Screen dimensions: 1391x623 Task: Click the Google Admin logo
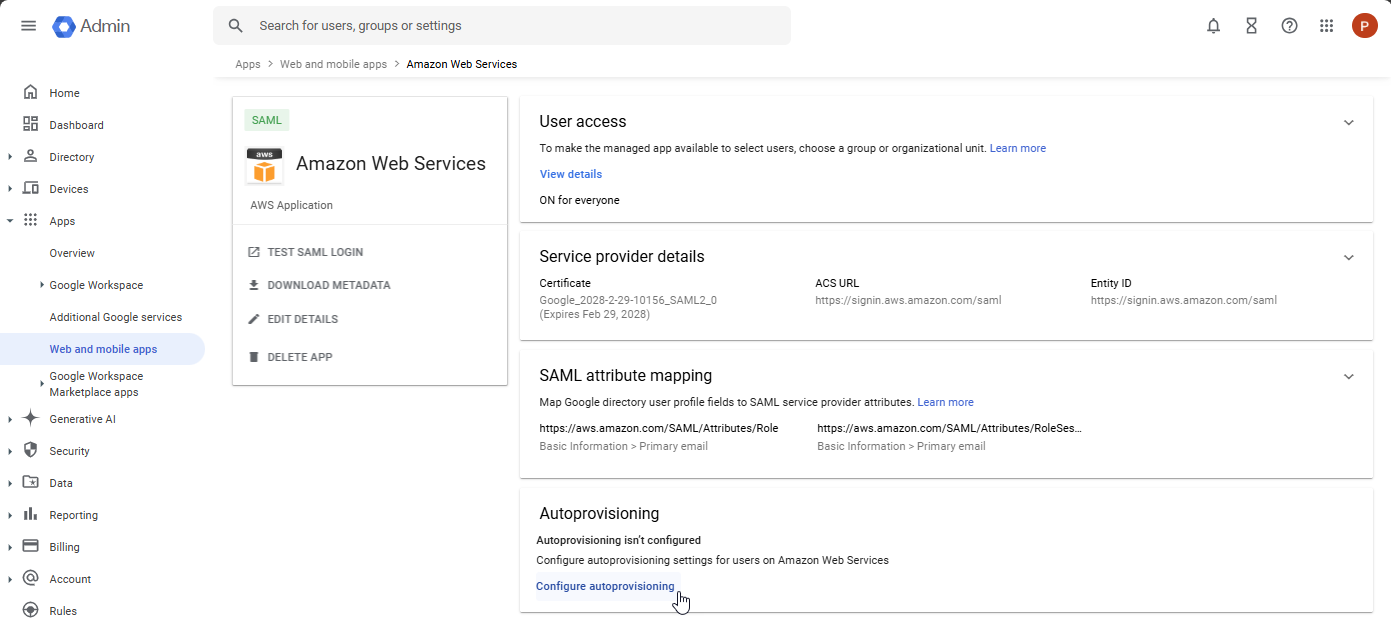click(91, 26)
